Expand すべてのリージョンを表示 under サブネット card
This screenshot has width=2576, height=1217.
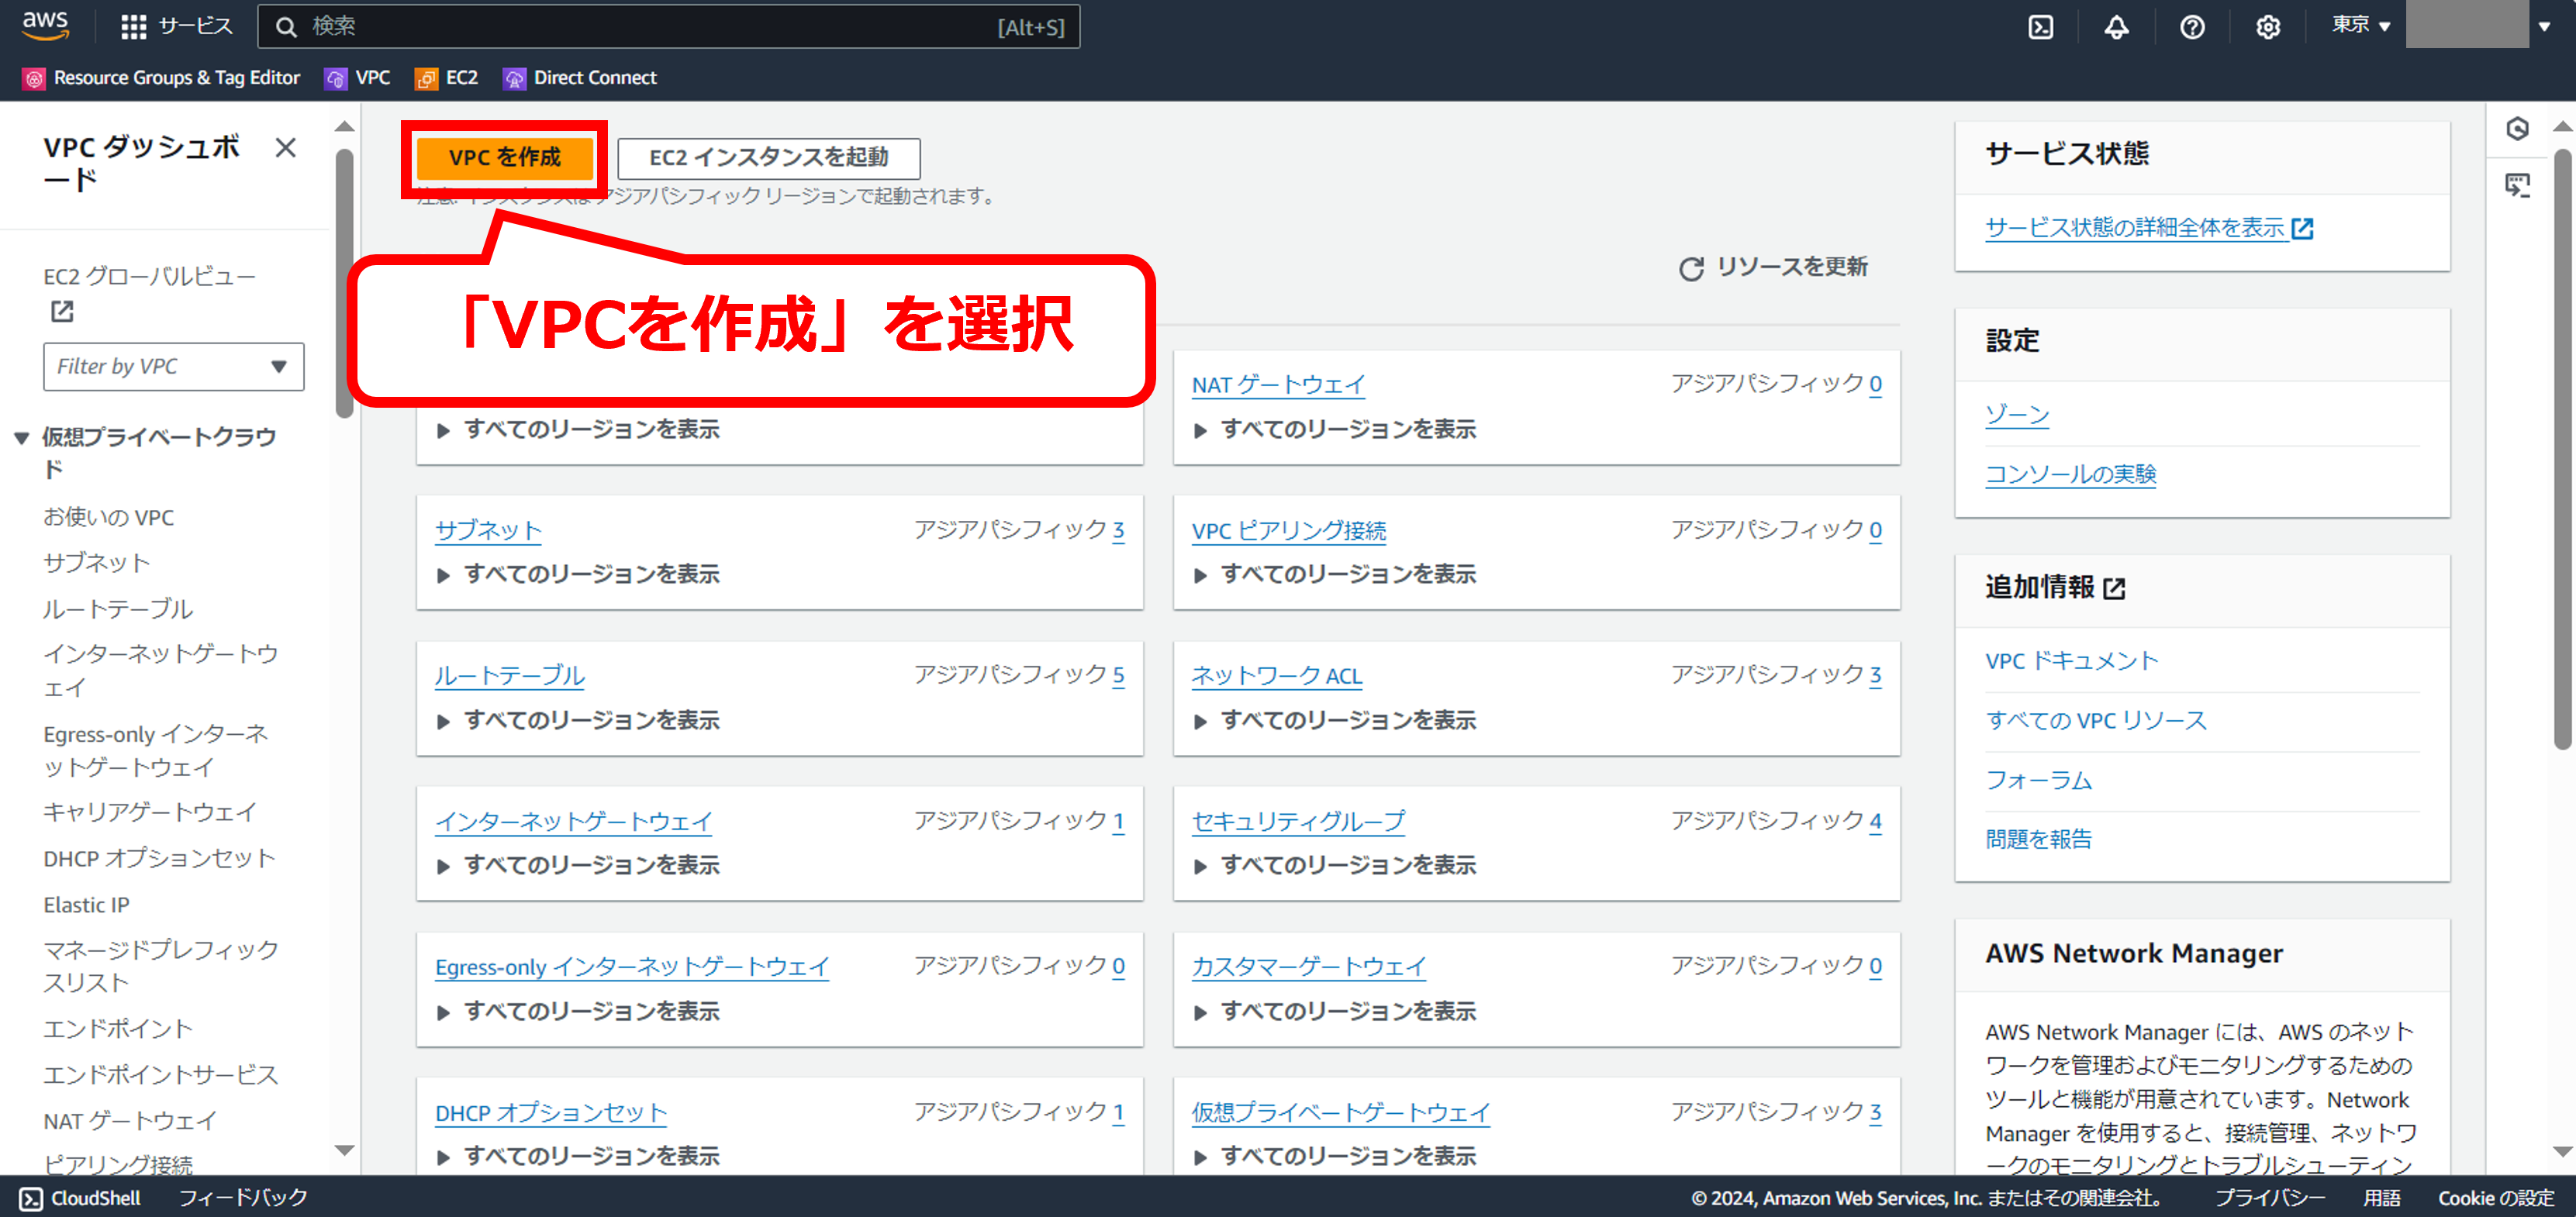click(578, 574)
